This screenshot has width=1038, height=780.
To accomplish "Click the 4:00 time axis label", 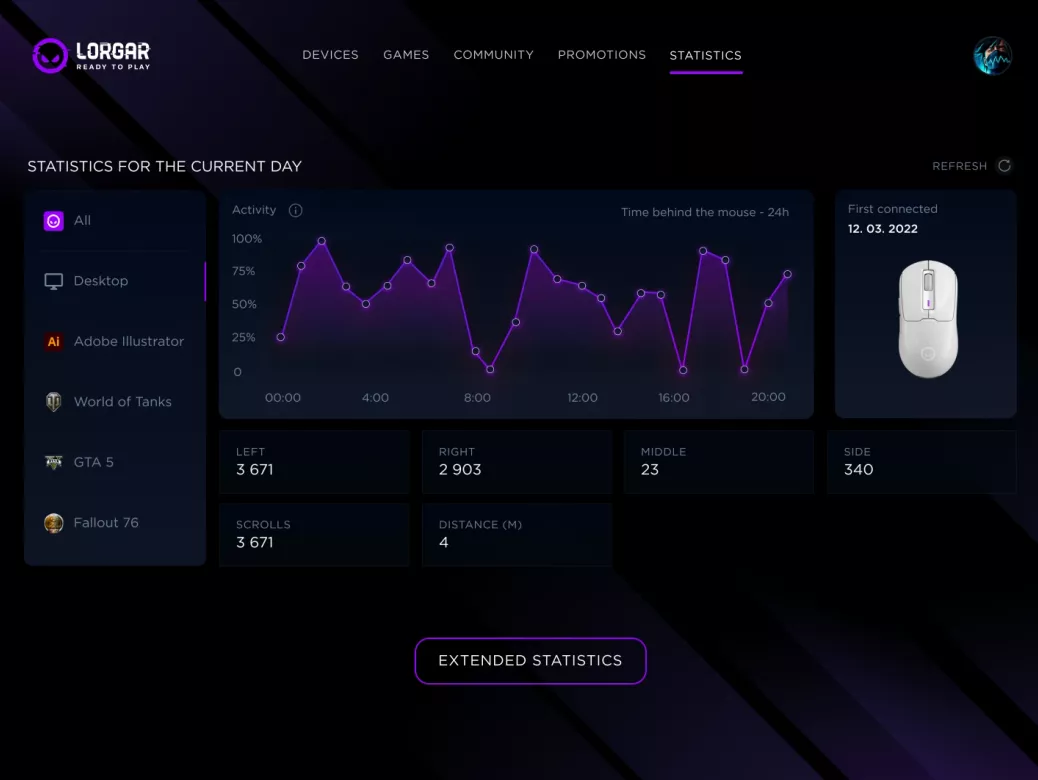I will point(375,398).
